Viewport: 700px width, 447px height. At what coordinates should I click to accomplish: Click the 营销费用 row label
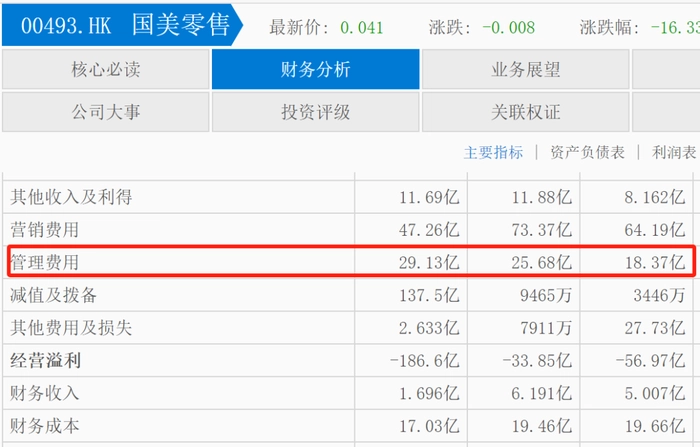point(44,230)
